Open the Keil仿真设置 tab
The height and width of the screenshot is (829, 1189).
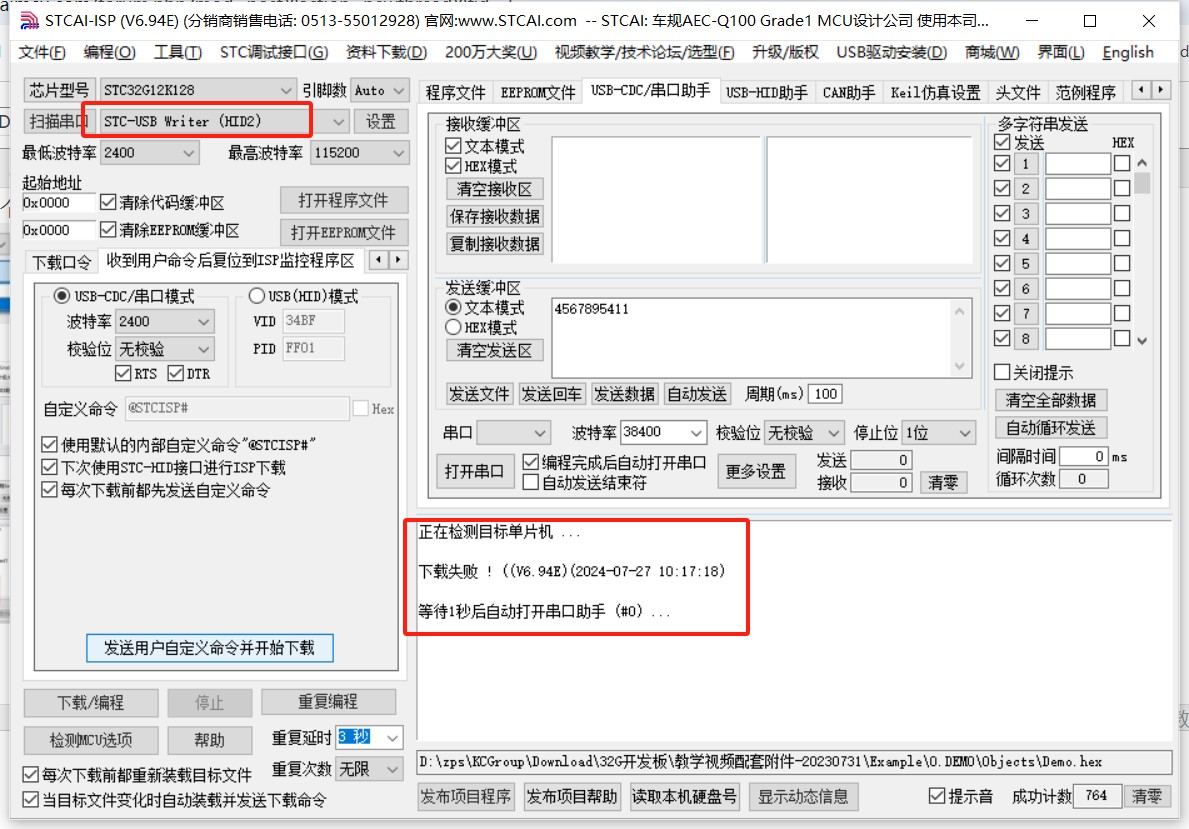(x=935, y=93)
